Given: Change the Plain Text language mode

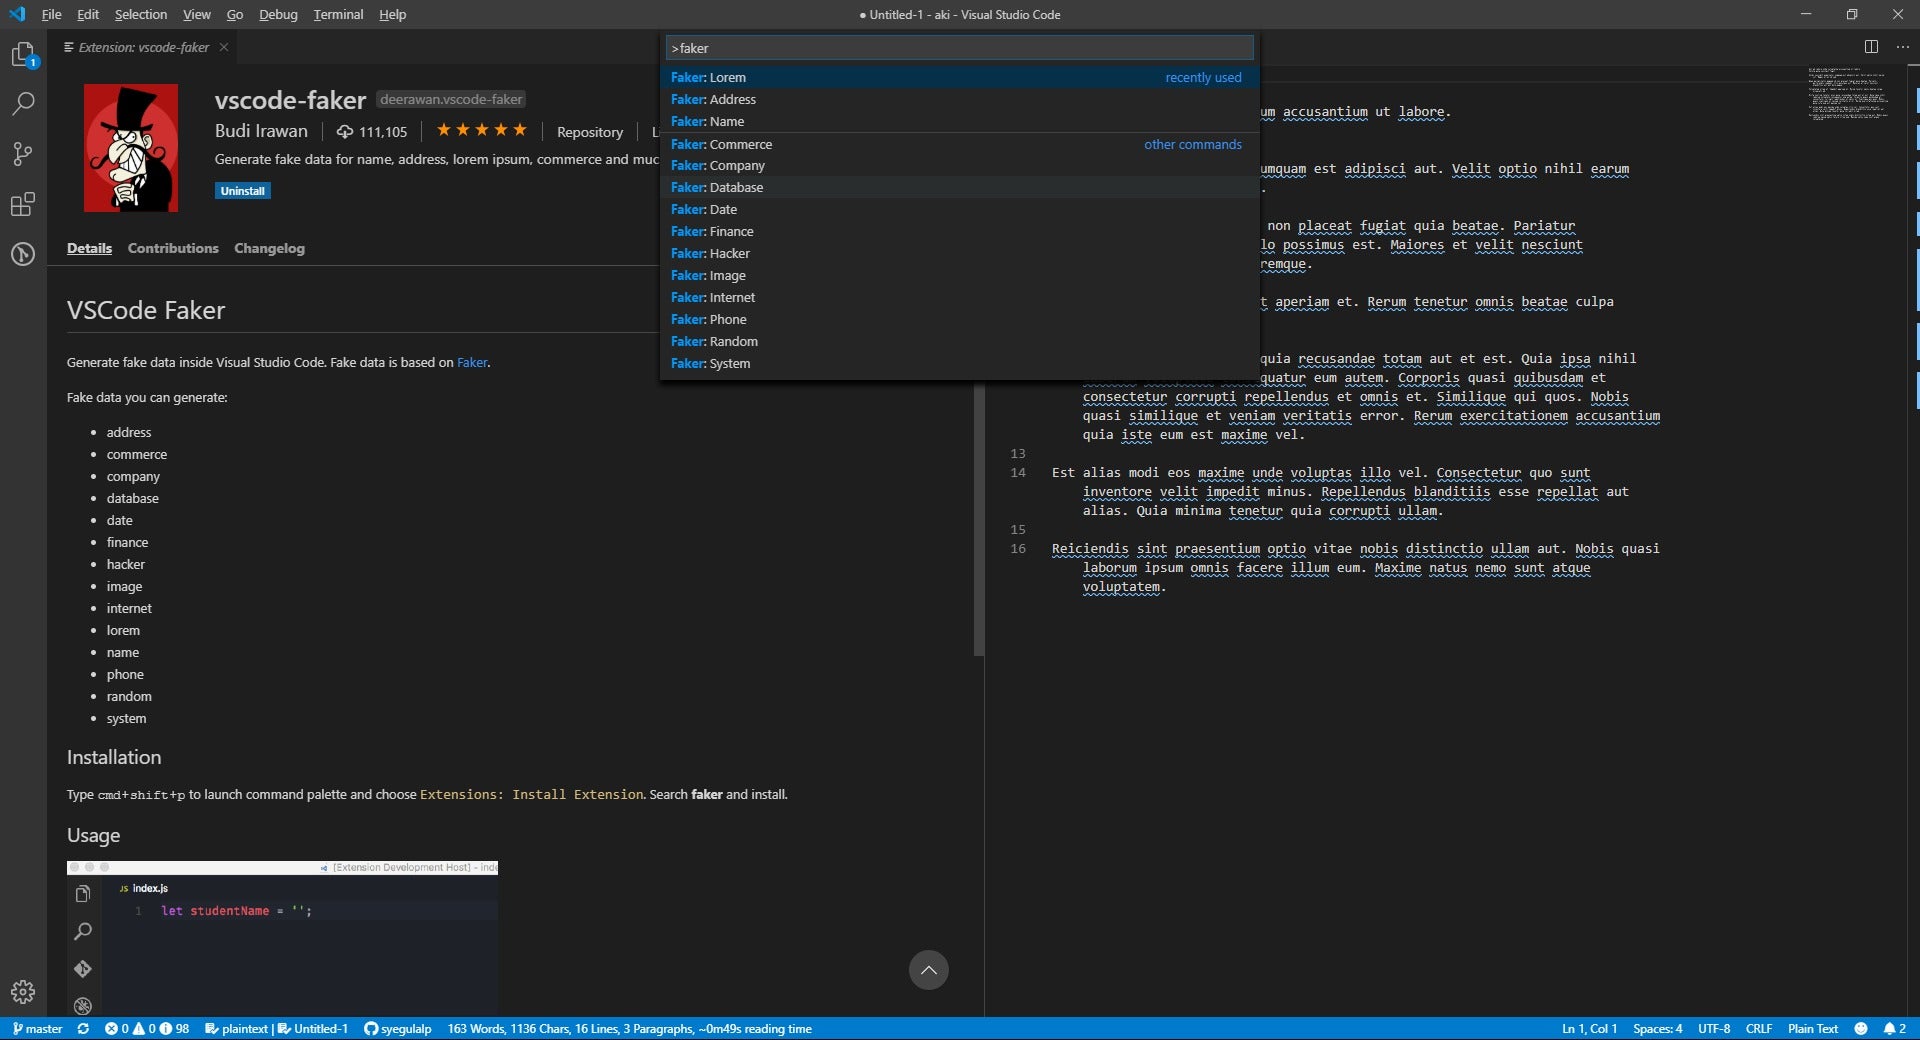Looking at the screenshot, I should (1812, 1028).
